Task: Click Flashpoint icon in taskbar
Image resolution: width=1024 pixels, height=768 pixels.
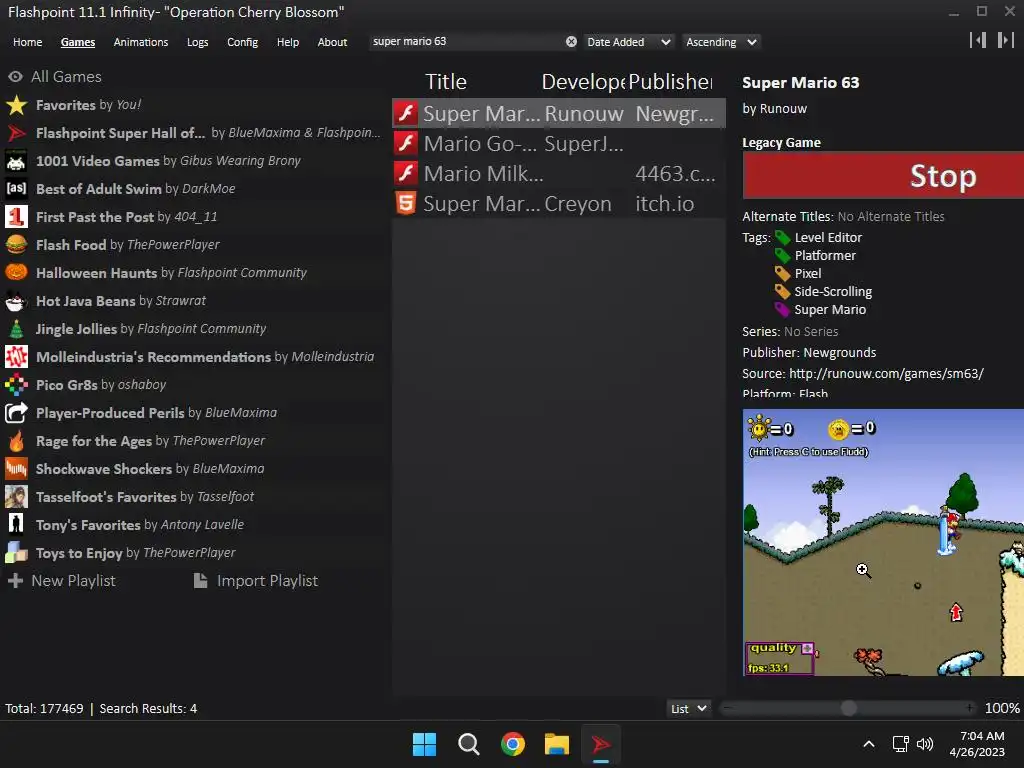Action: pos(601,744)
